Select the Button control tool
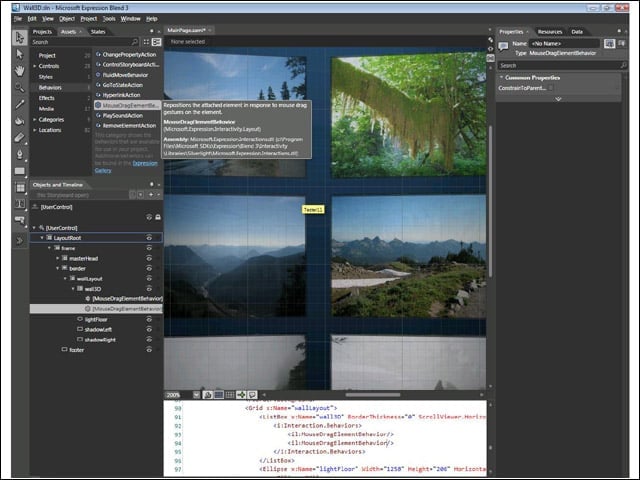This screenshot has height=480, width=640. [19, 220]
